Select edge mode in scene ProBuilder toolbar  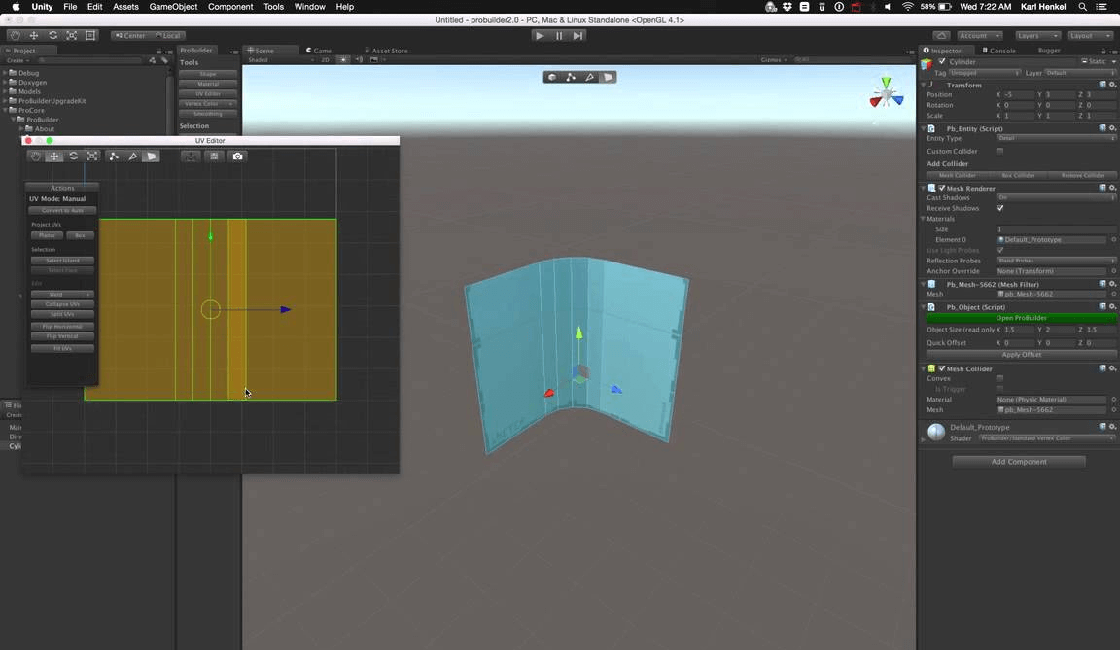click(x=589, y=77)
